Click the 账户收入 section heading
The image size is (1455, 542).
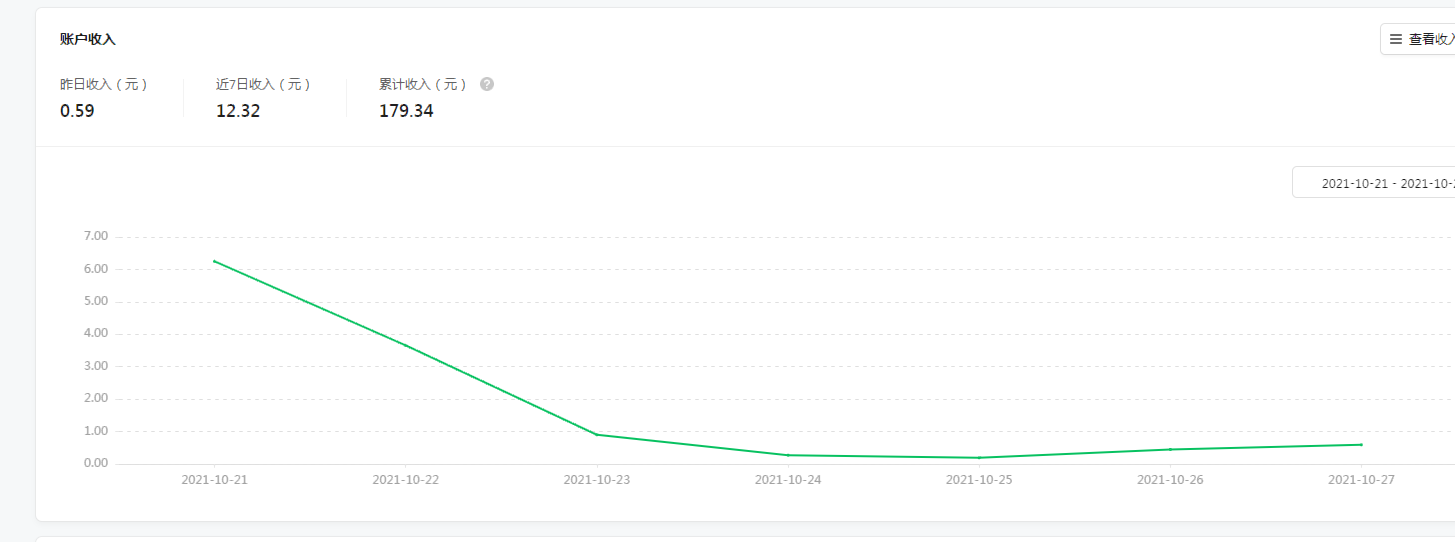pos(88,40)
